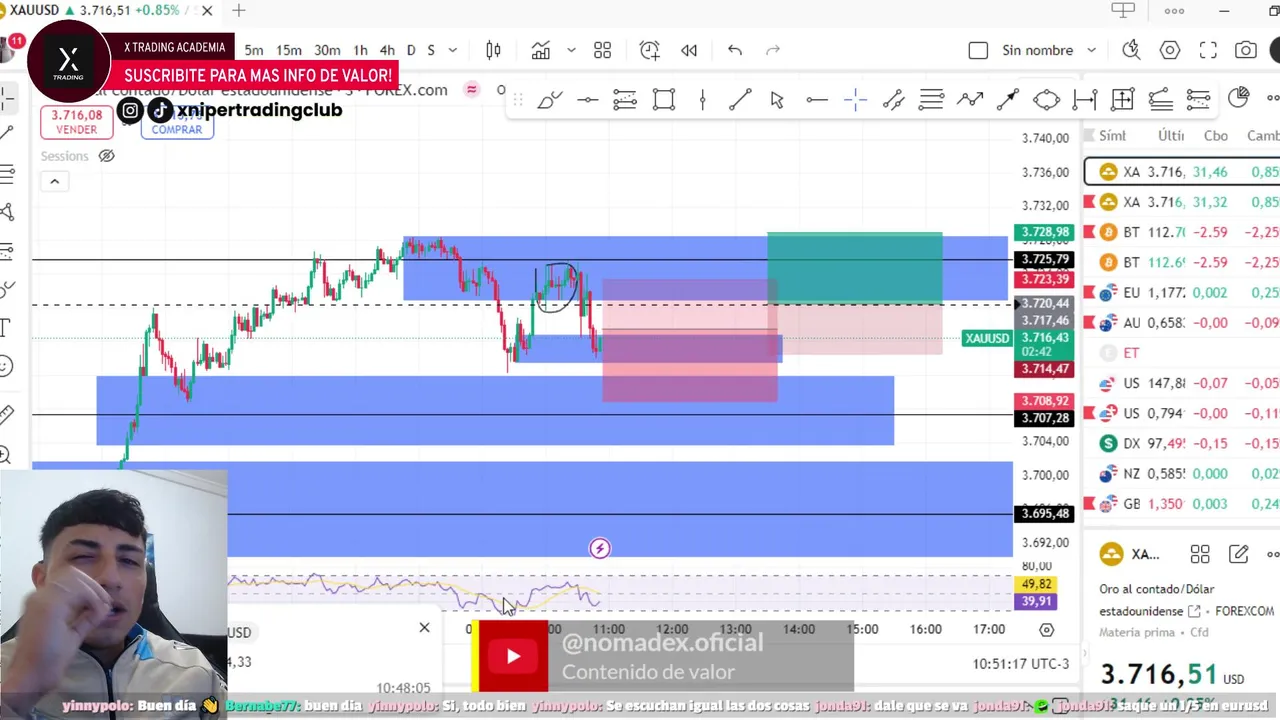Open the indicator templates grid icon
Viewport: 1280px width, 720px height.
pos(602,50)
